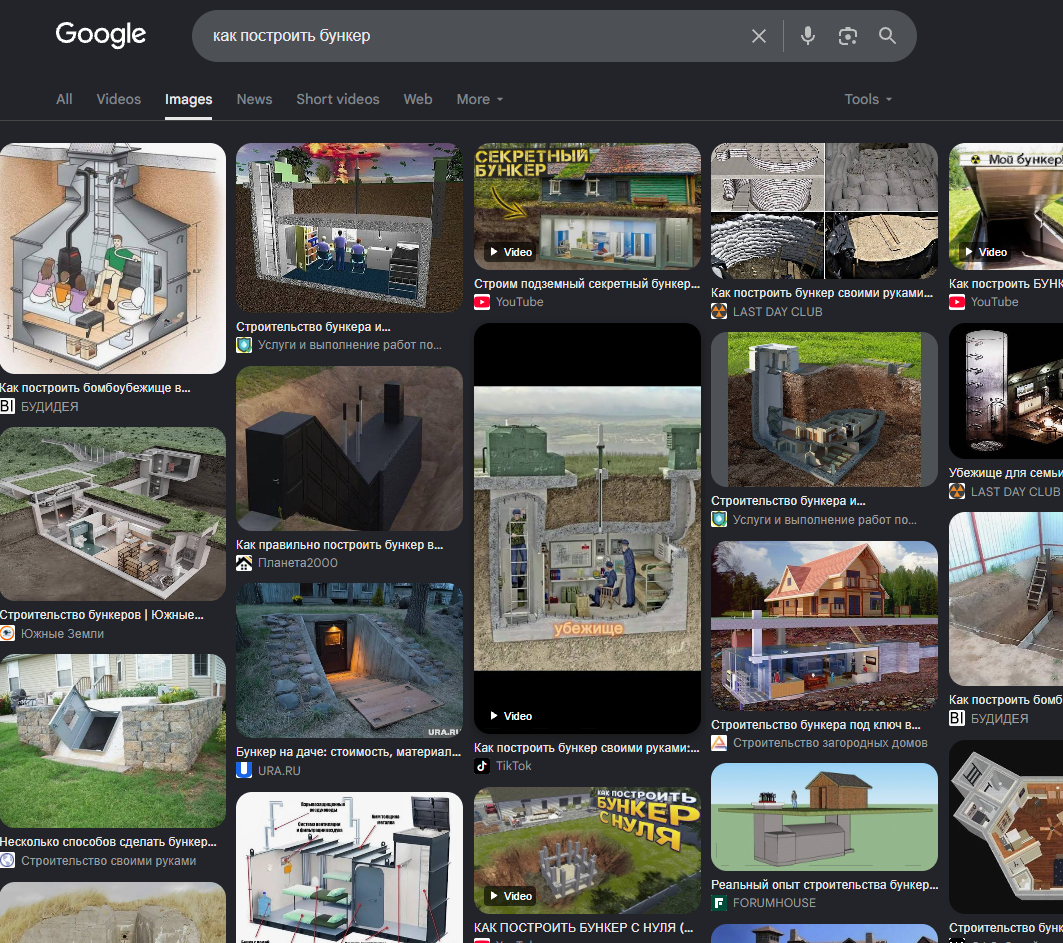1063x943 pixels.
Task: Open 'Строительство бункеров | Южные...' link
Action: coord(102,615)
